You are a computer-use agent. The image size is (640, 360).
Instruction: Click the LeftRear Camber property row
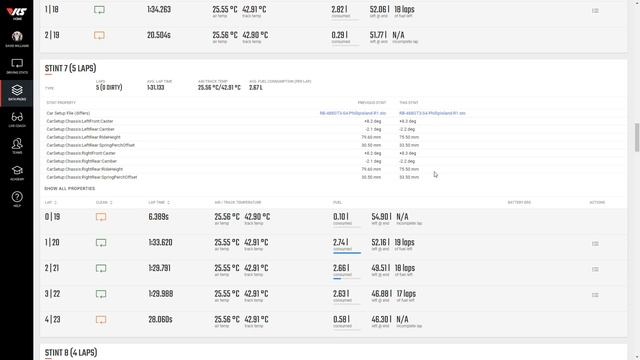tap(334, 129)
